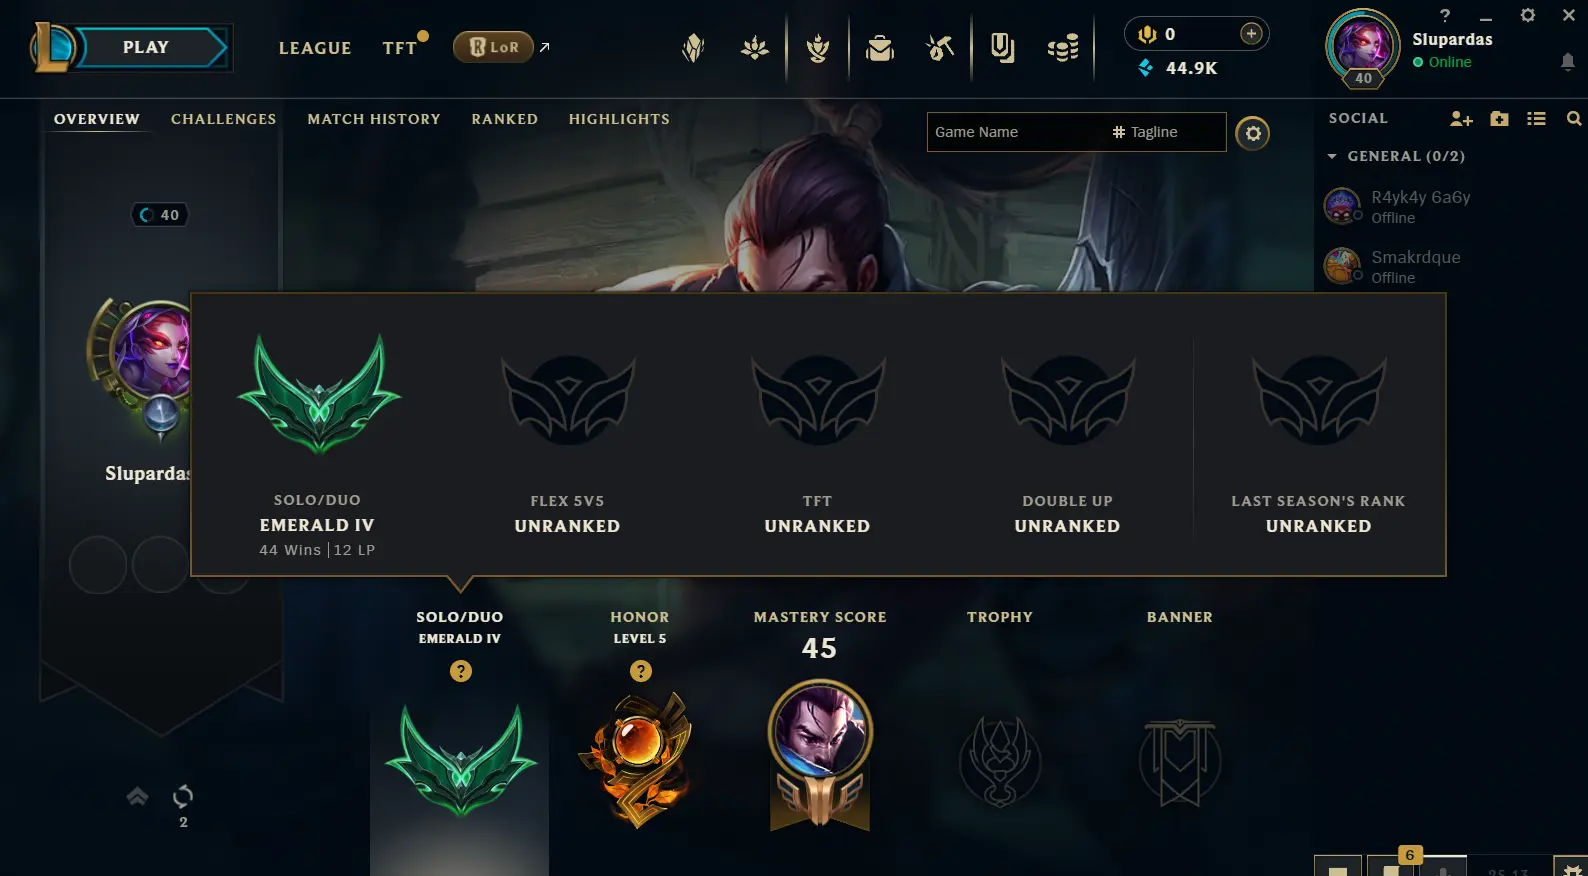Click the Honor Level 5 question mark
The image size is (1588, 876).
[641, 671]
